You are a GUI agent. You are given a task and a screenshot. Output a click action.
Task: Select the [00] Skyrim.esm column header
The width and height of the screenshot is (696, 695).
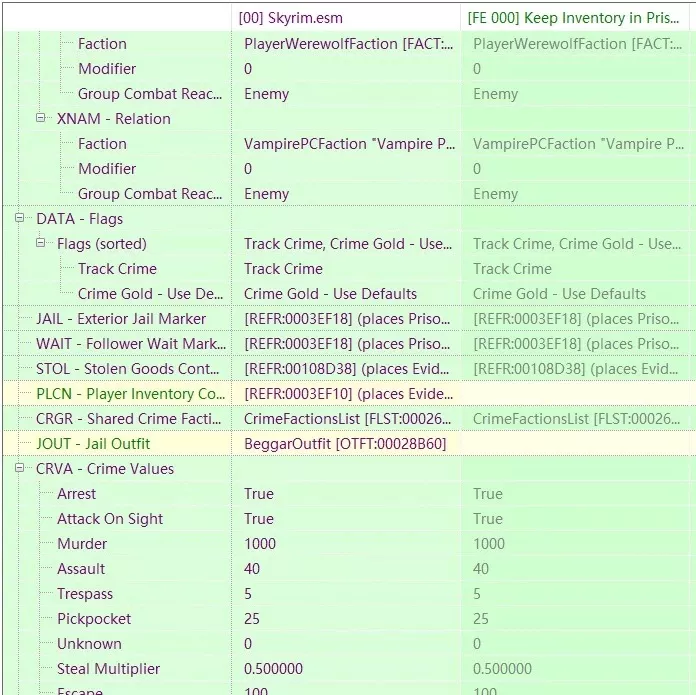(x=346, y=18)
